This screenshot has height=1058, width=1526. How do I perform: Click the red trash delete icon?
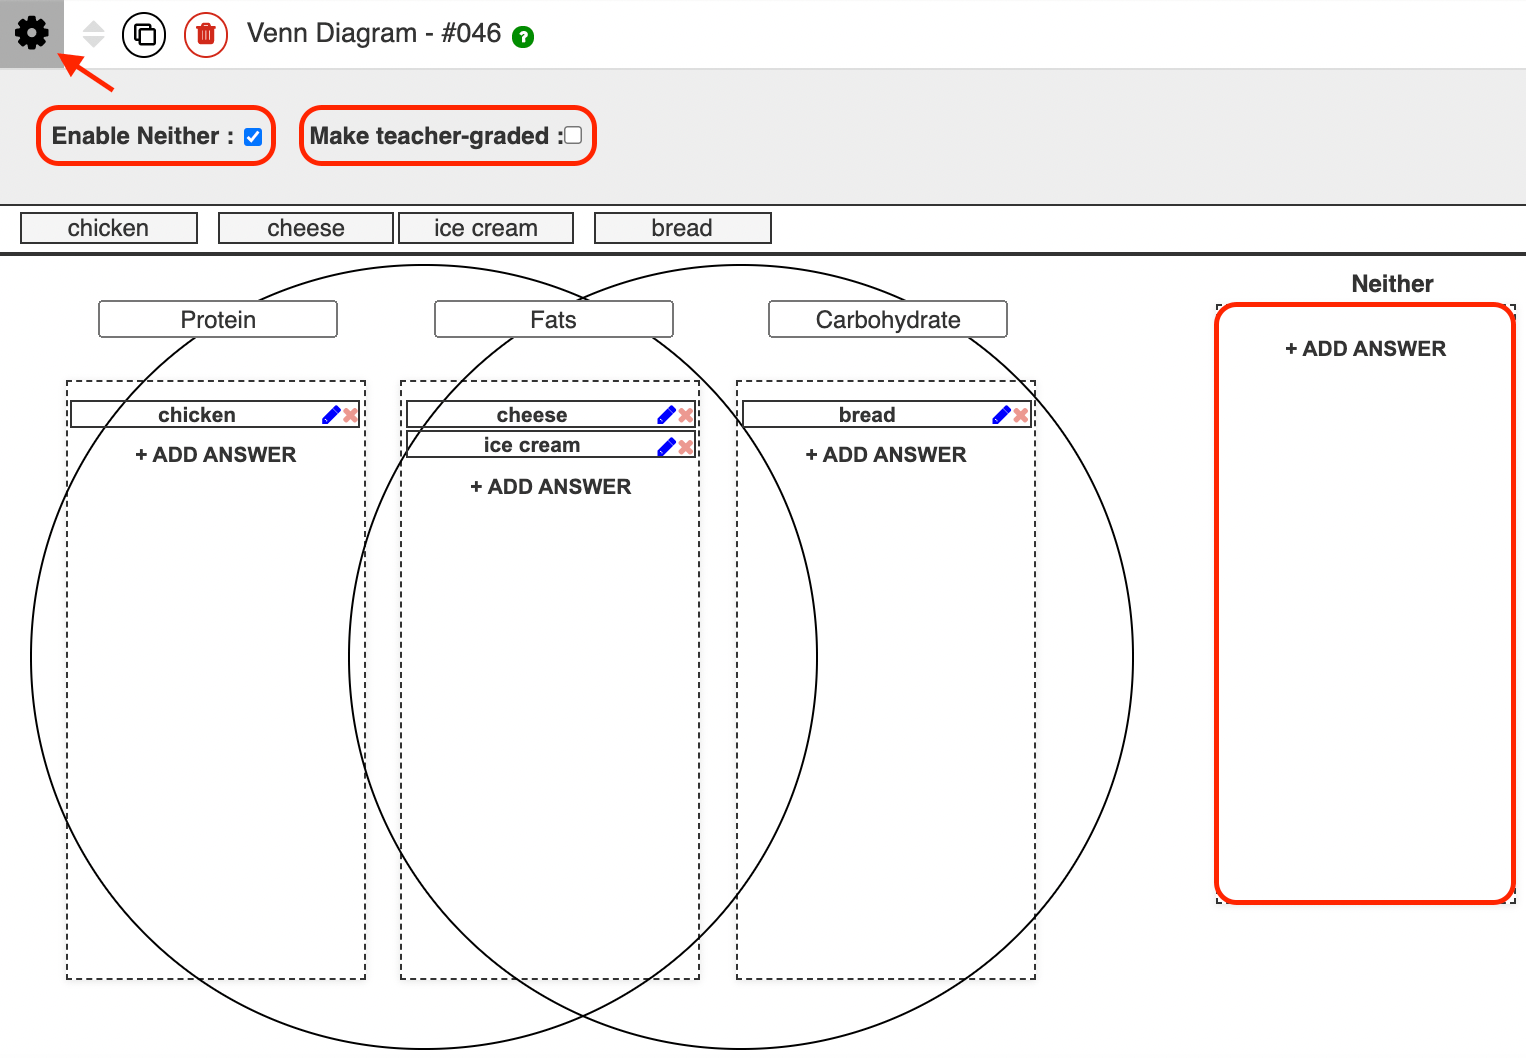point(205,33)
